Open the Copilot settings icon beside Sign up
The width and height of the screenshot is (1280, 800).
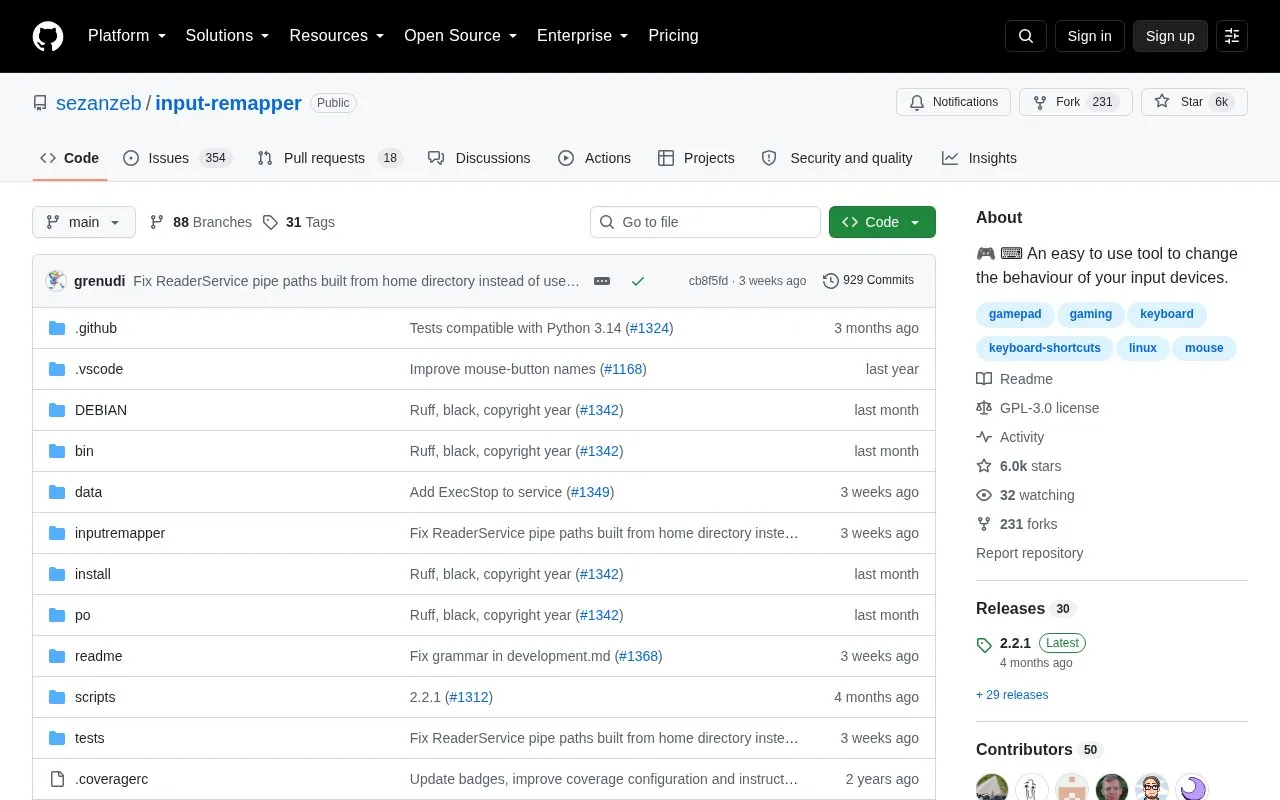(x=1232, y=36)
